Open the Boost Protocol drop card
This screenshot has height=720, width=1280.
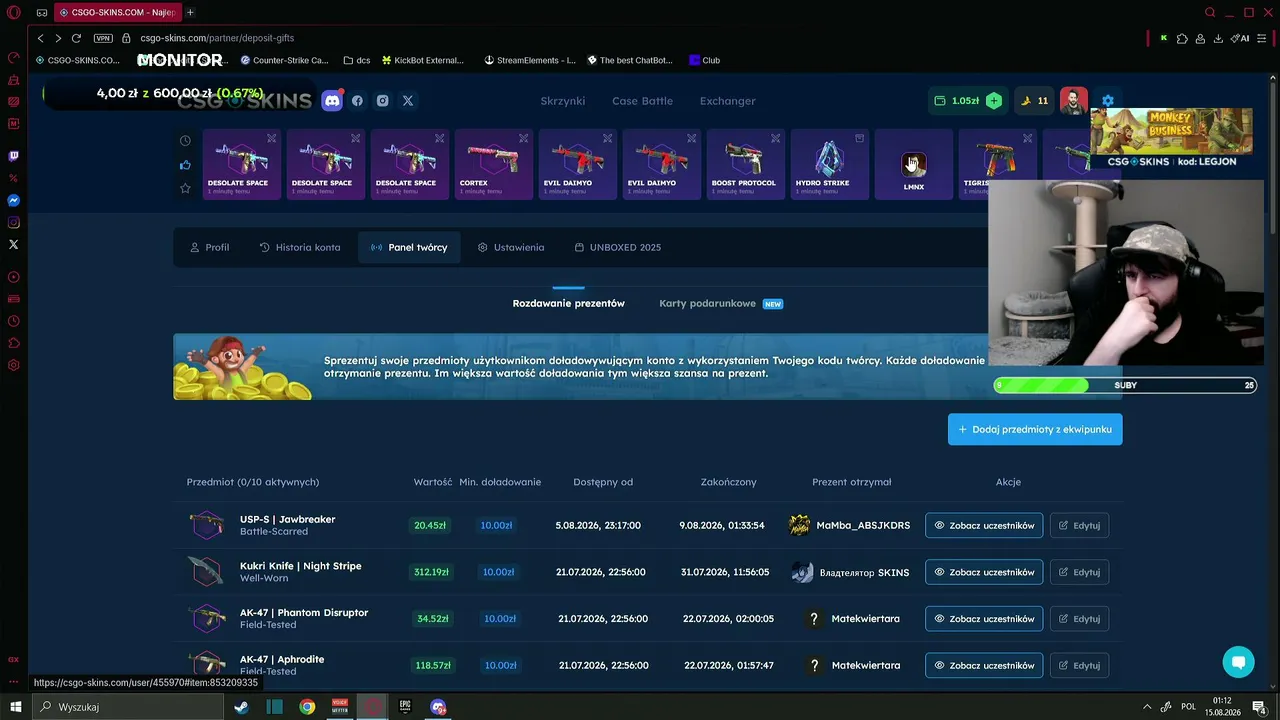click(x=746, y=164)
